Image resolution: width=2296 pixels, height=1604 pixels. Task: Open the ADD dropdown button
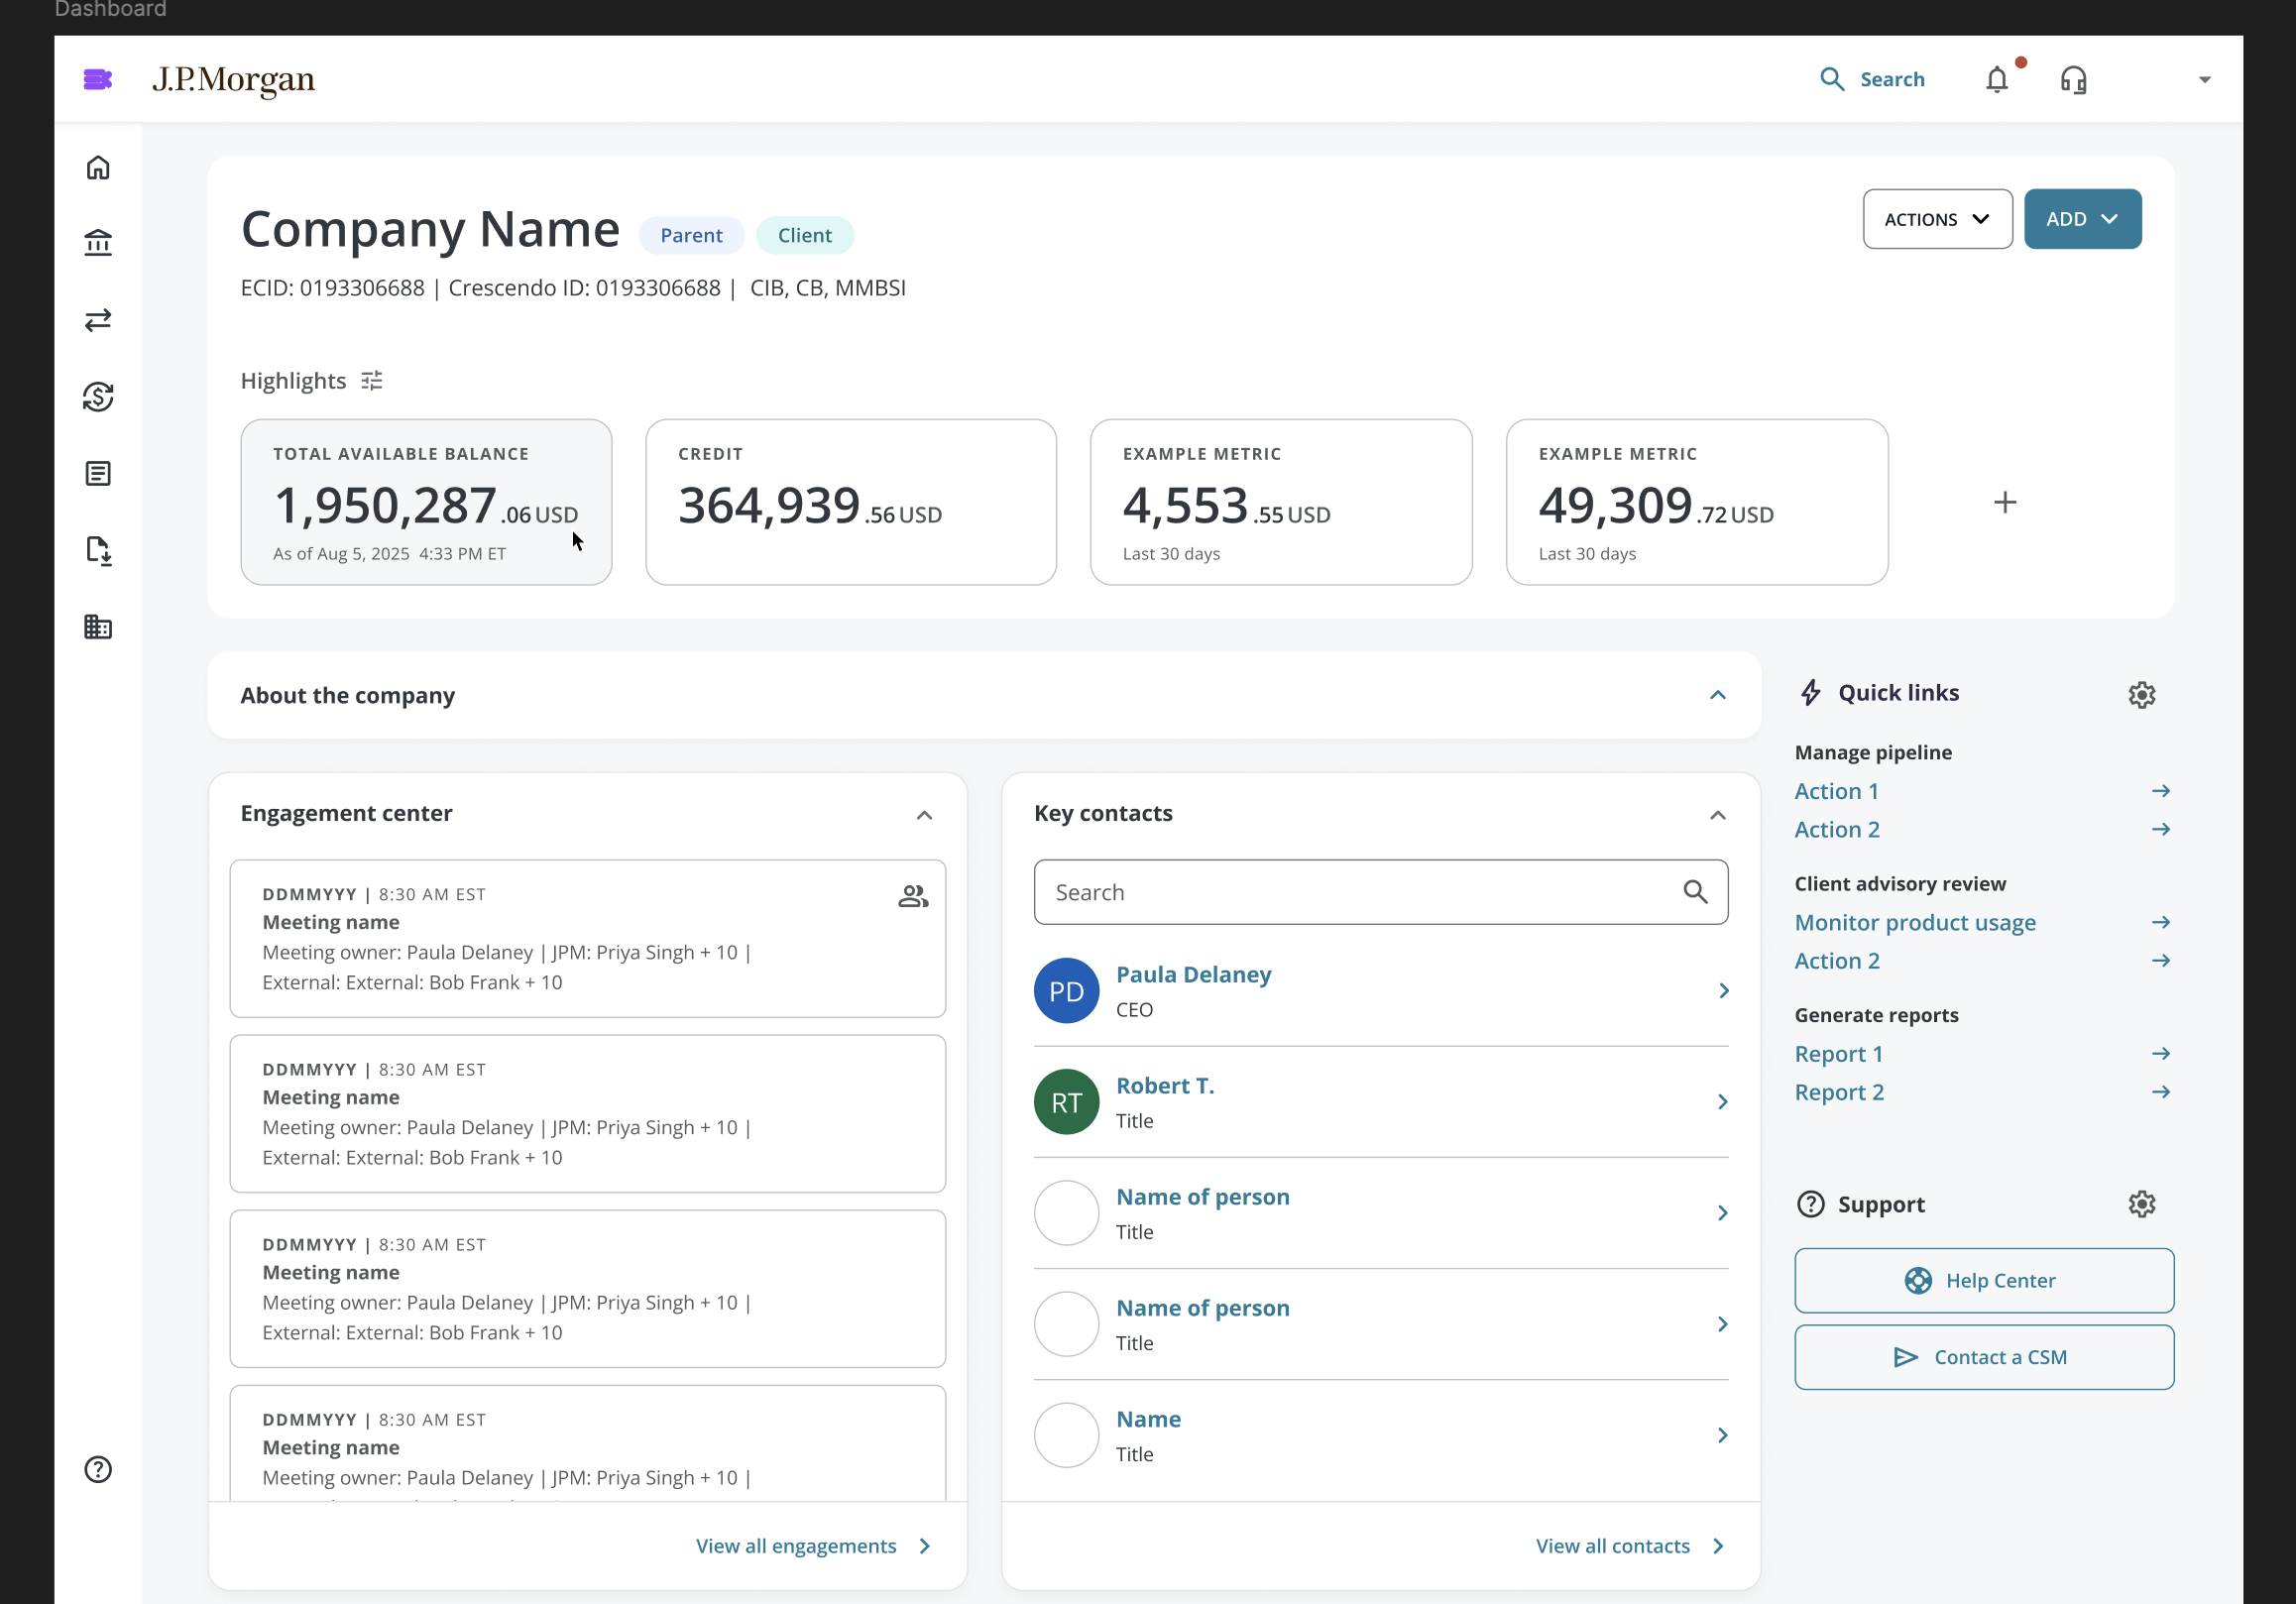2082,219
